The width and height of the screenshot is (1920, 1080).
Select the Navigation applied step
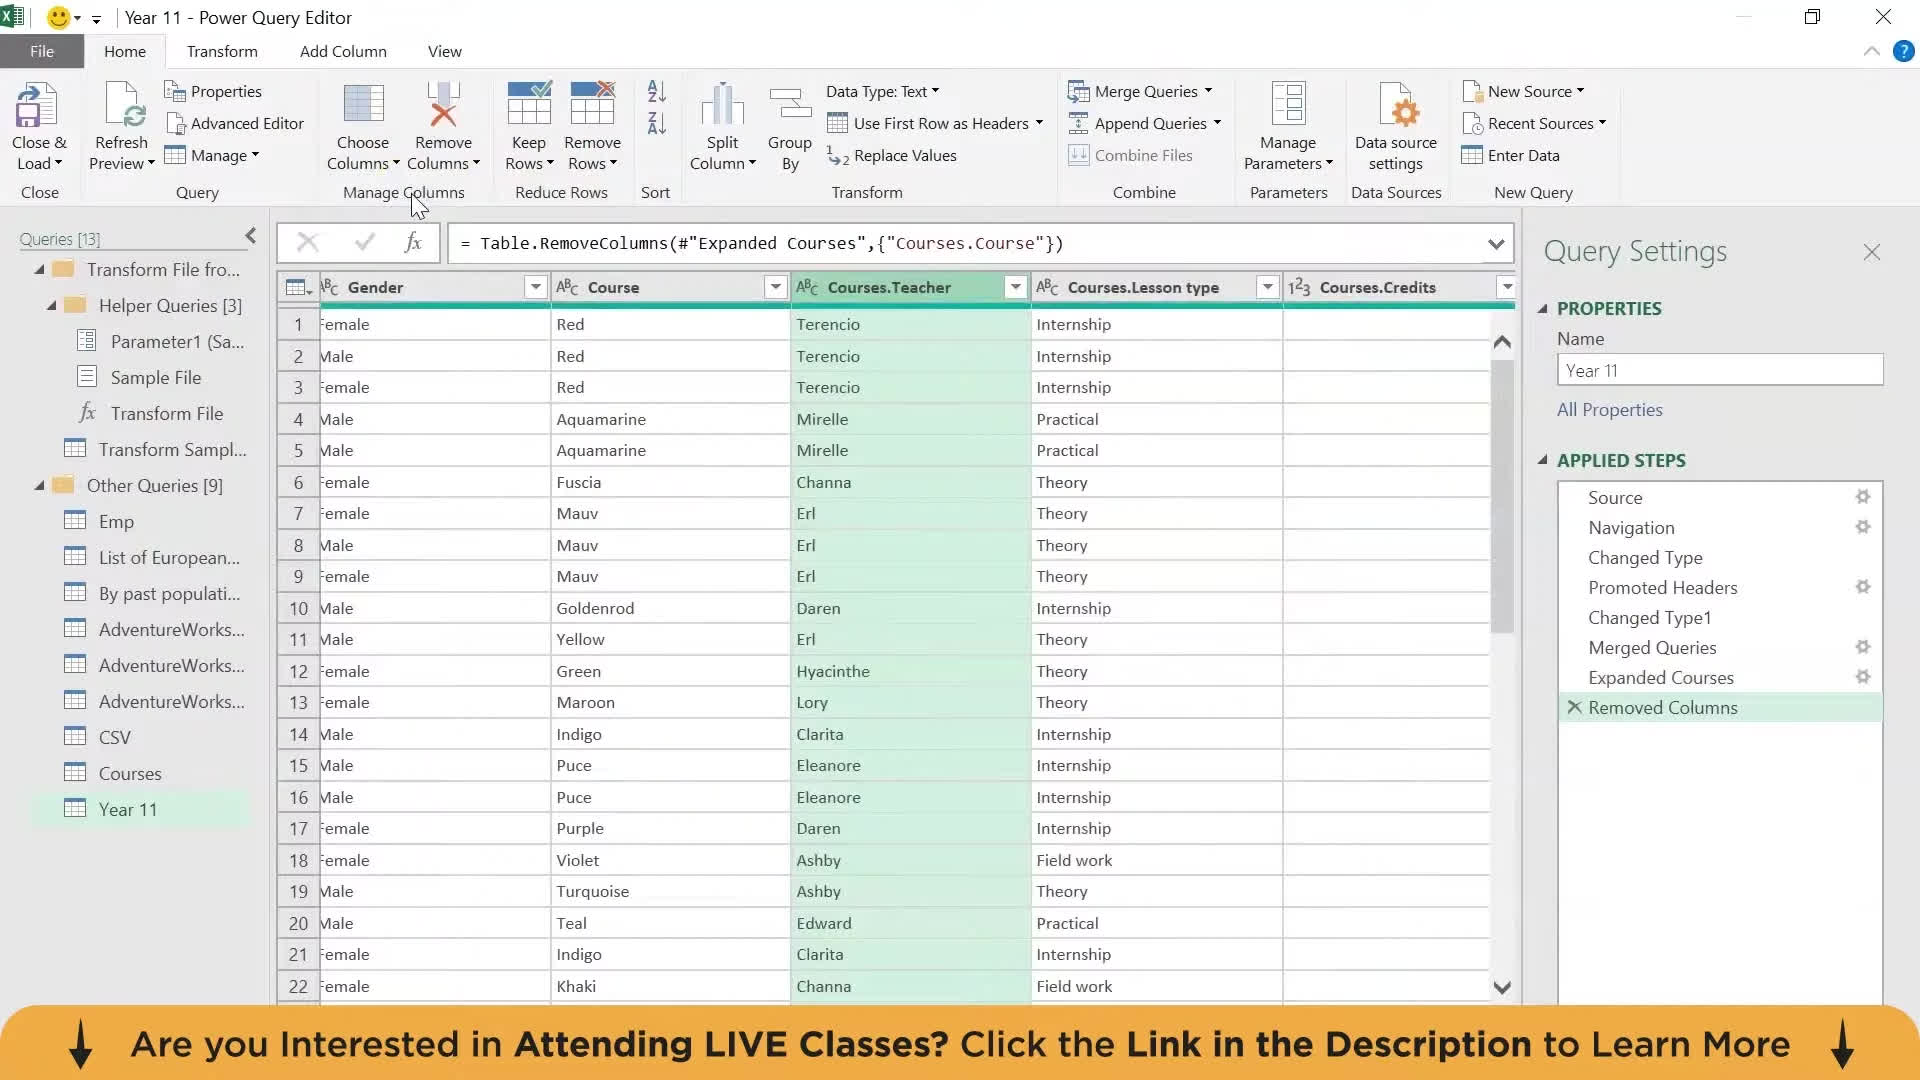tap(1720, 527)
